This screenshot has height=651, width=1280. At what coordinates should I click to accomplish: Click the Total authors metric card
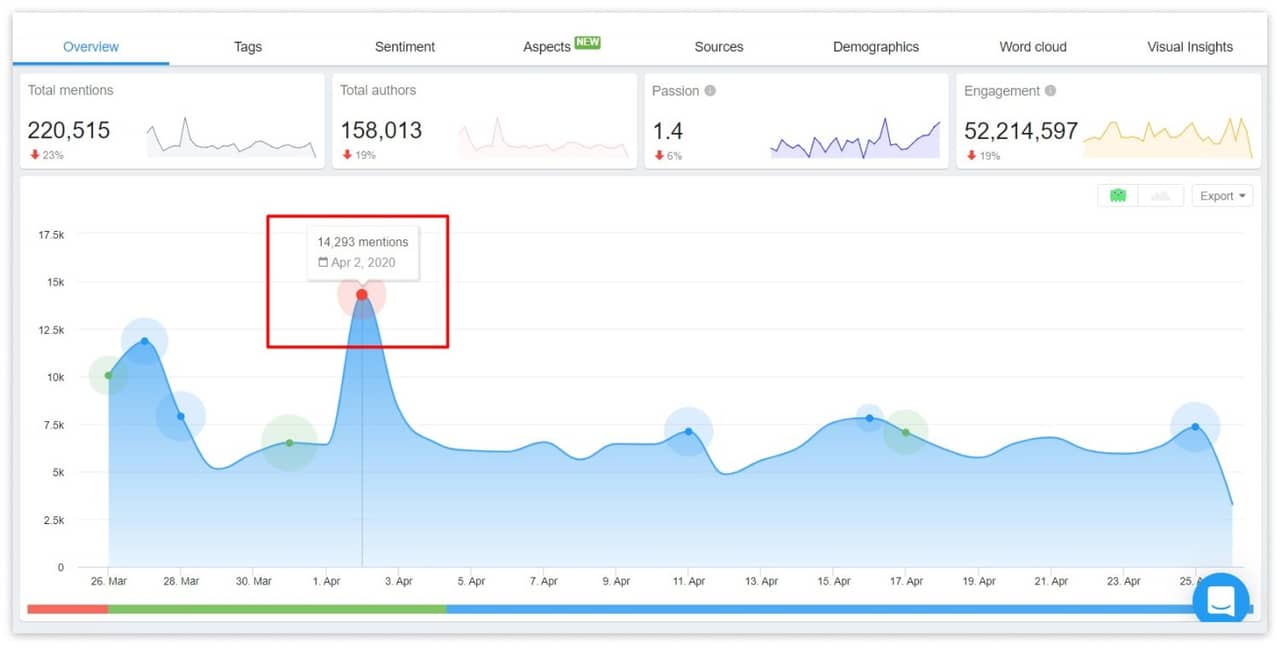point(484,120)
